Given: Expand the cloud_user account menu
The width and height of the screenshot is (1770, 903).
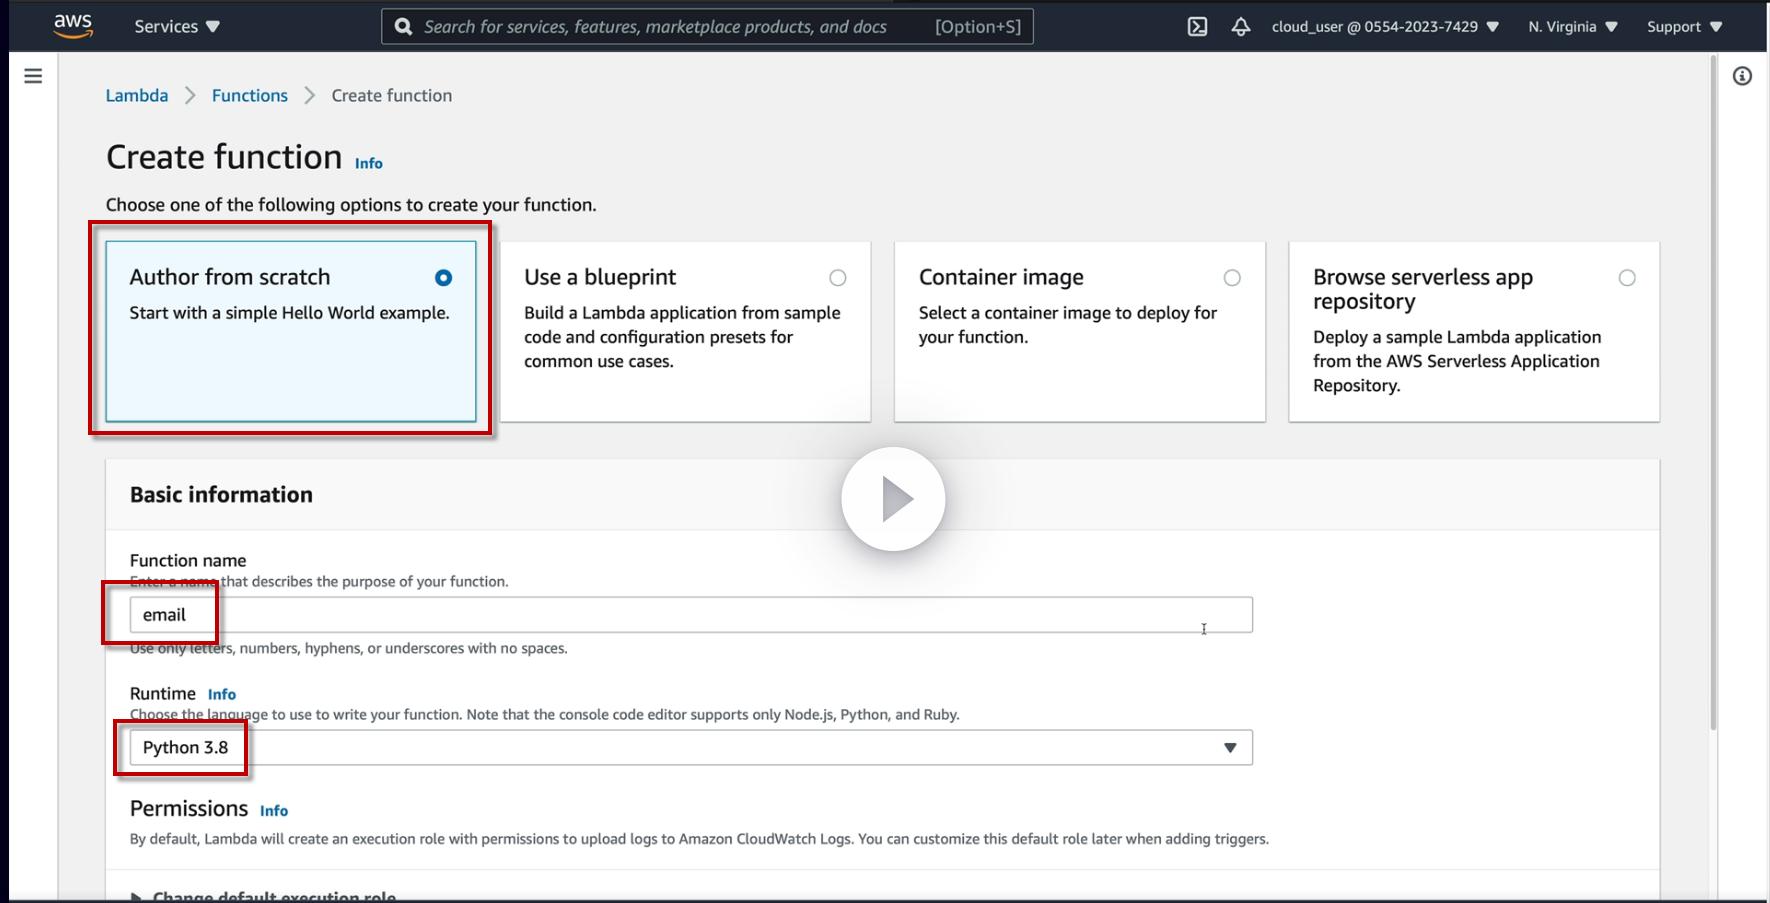Looking at the screenshot, I should pyautogui.click(x=1385, y=27).
